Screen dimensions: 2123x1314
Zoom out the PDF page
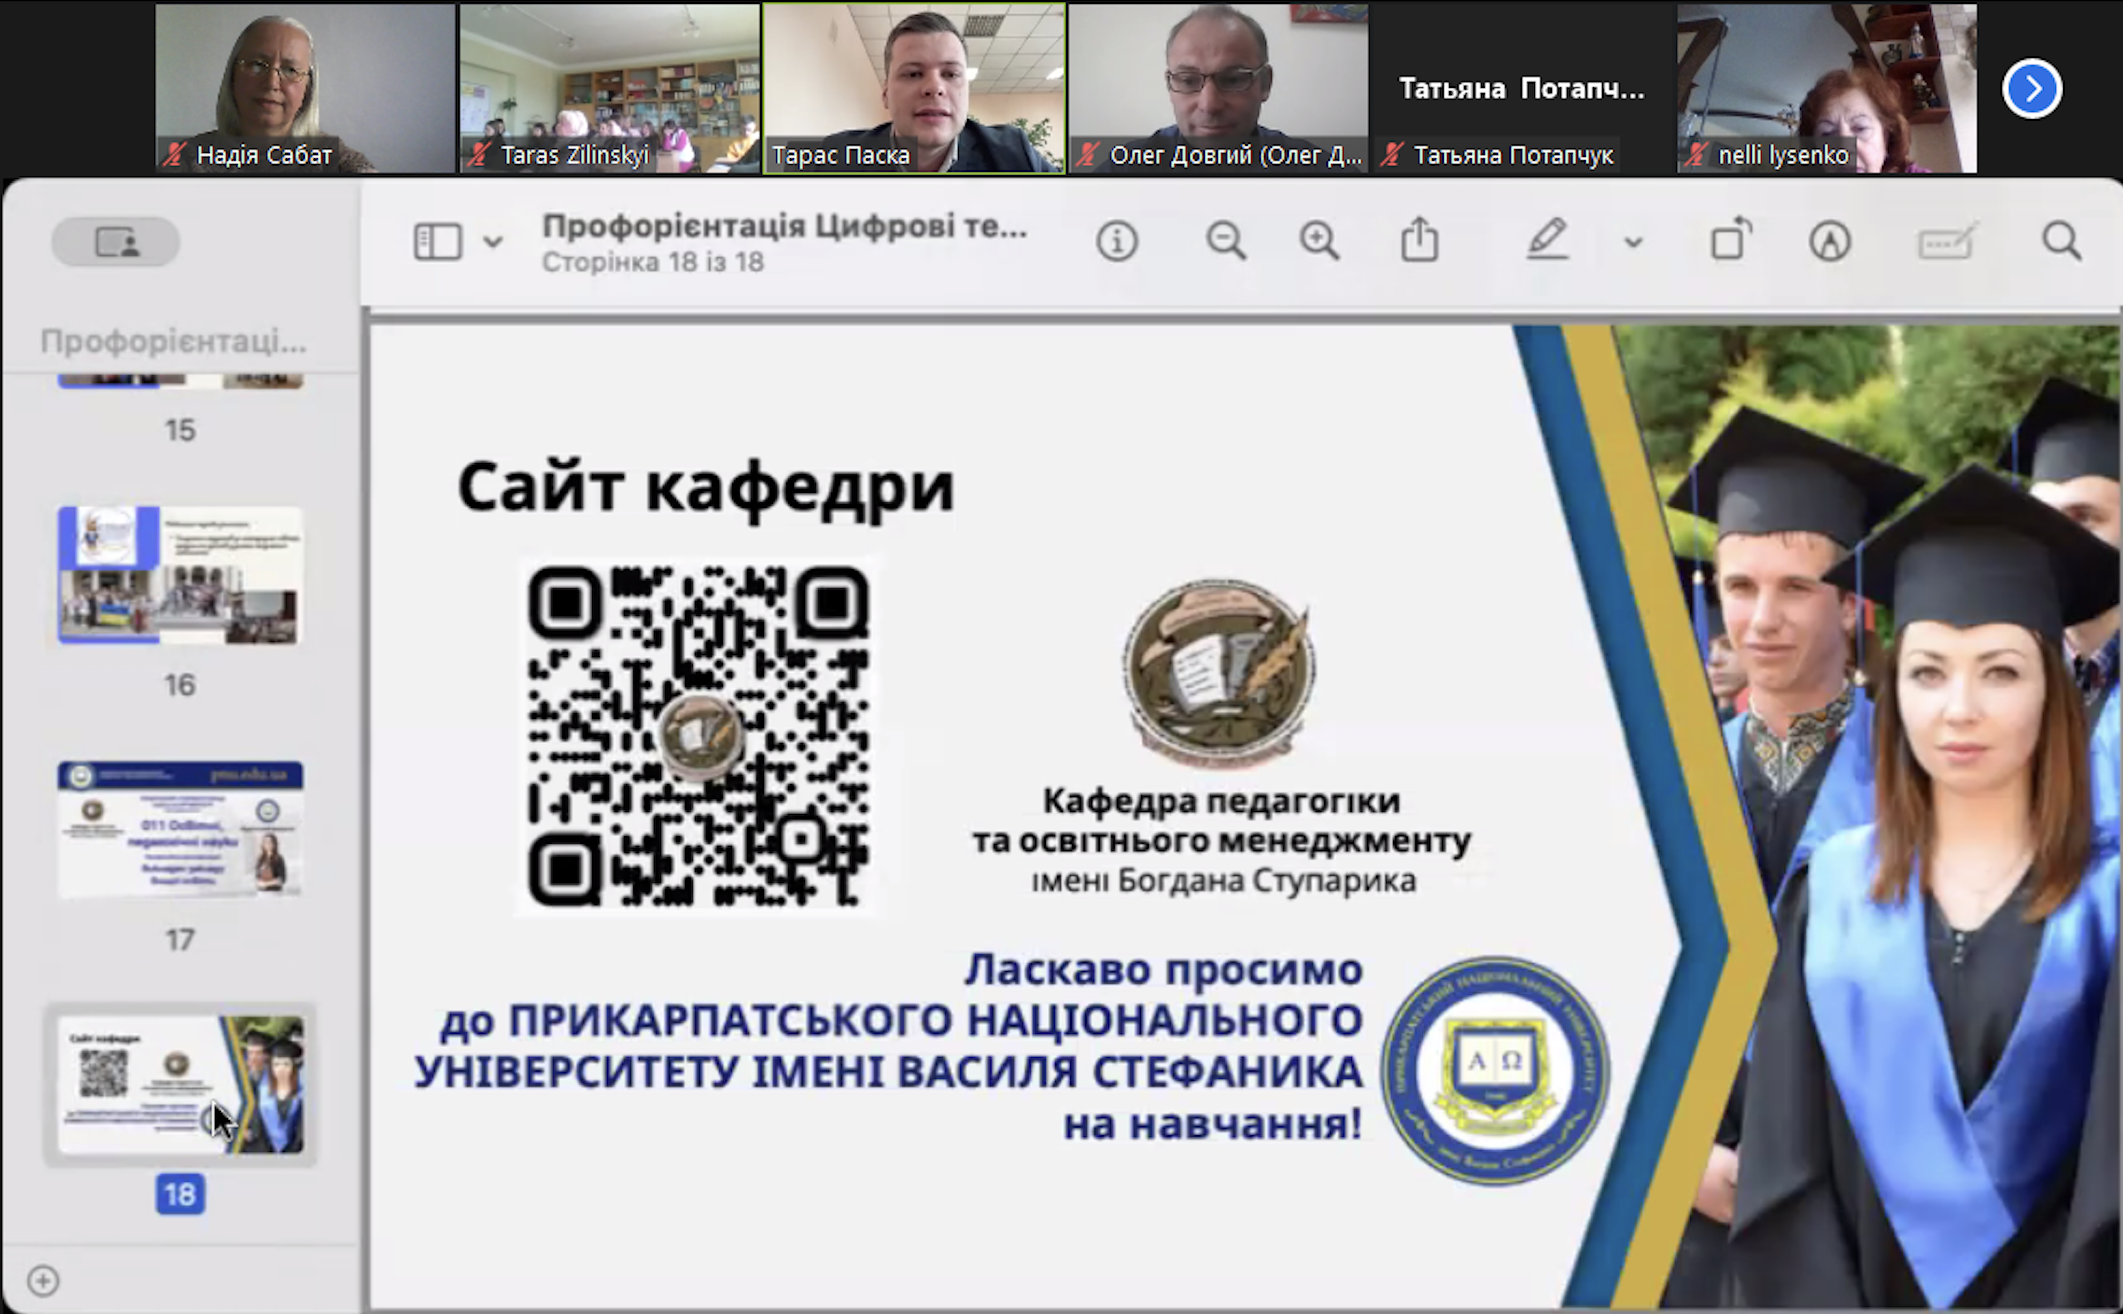pos(1225,242)
